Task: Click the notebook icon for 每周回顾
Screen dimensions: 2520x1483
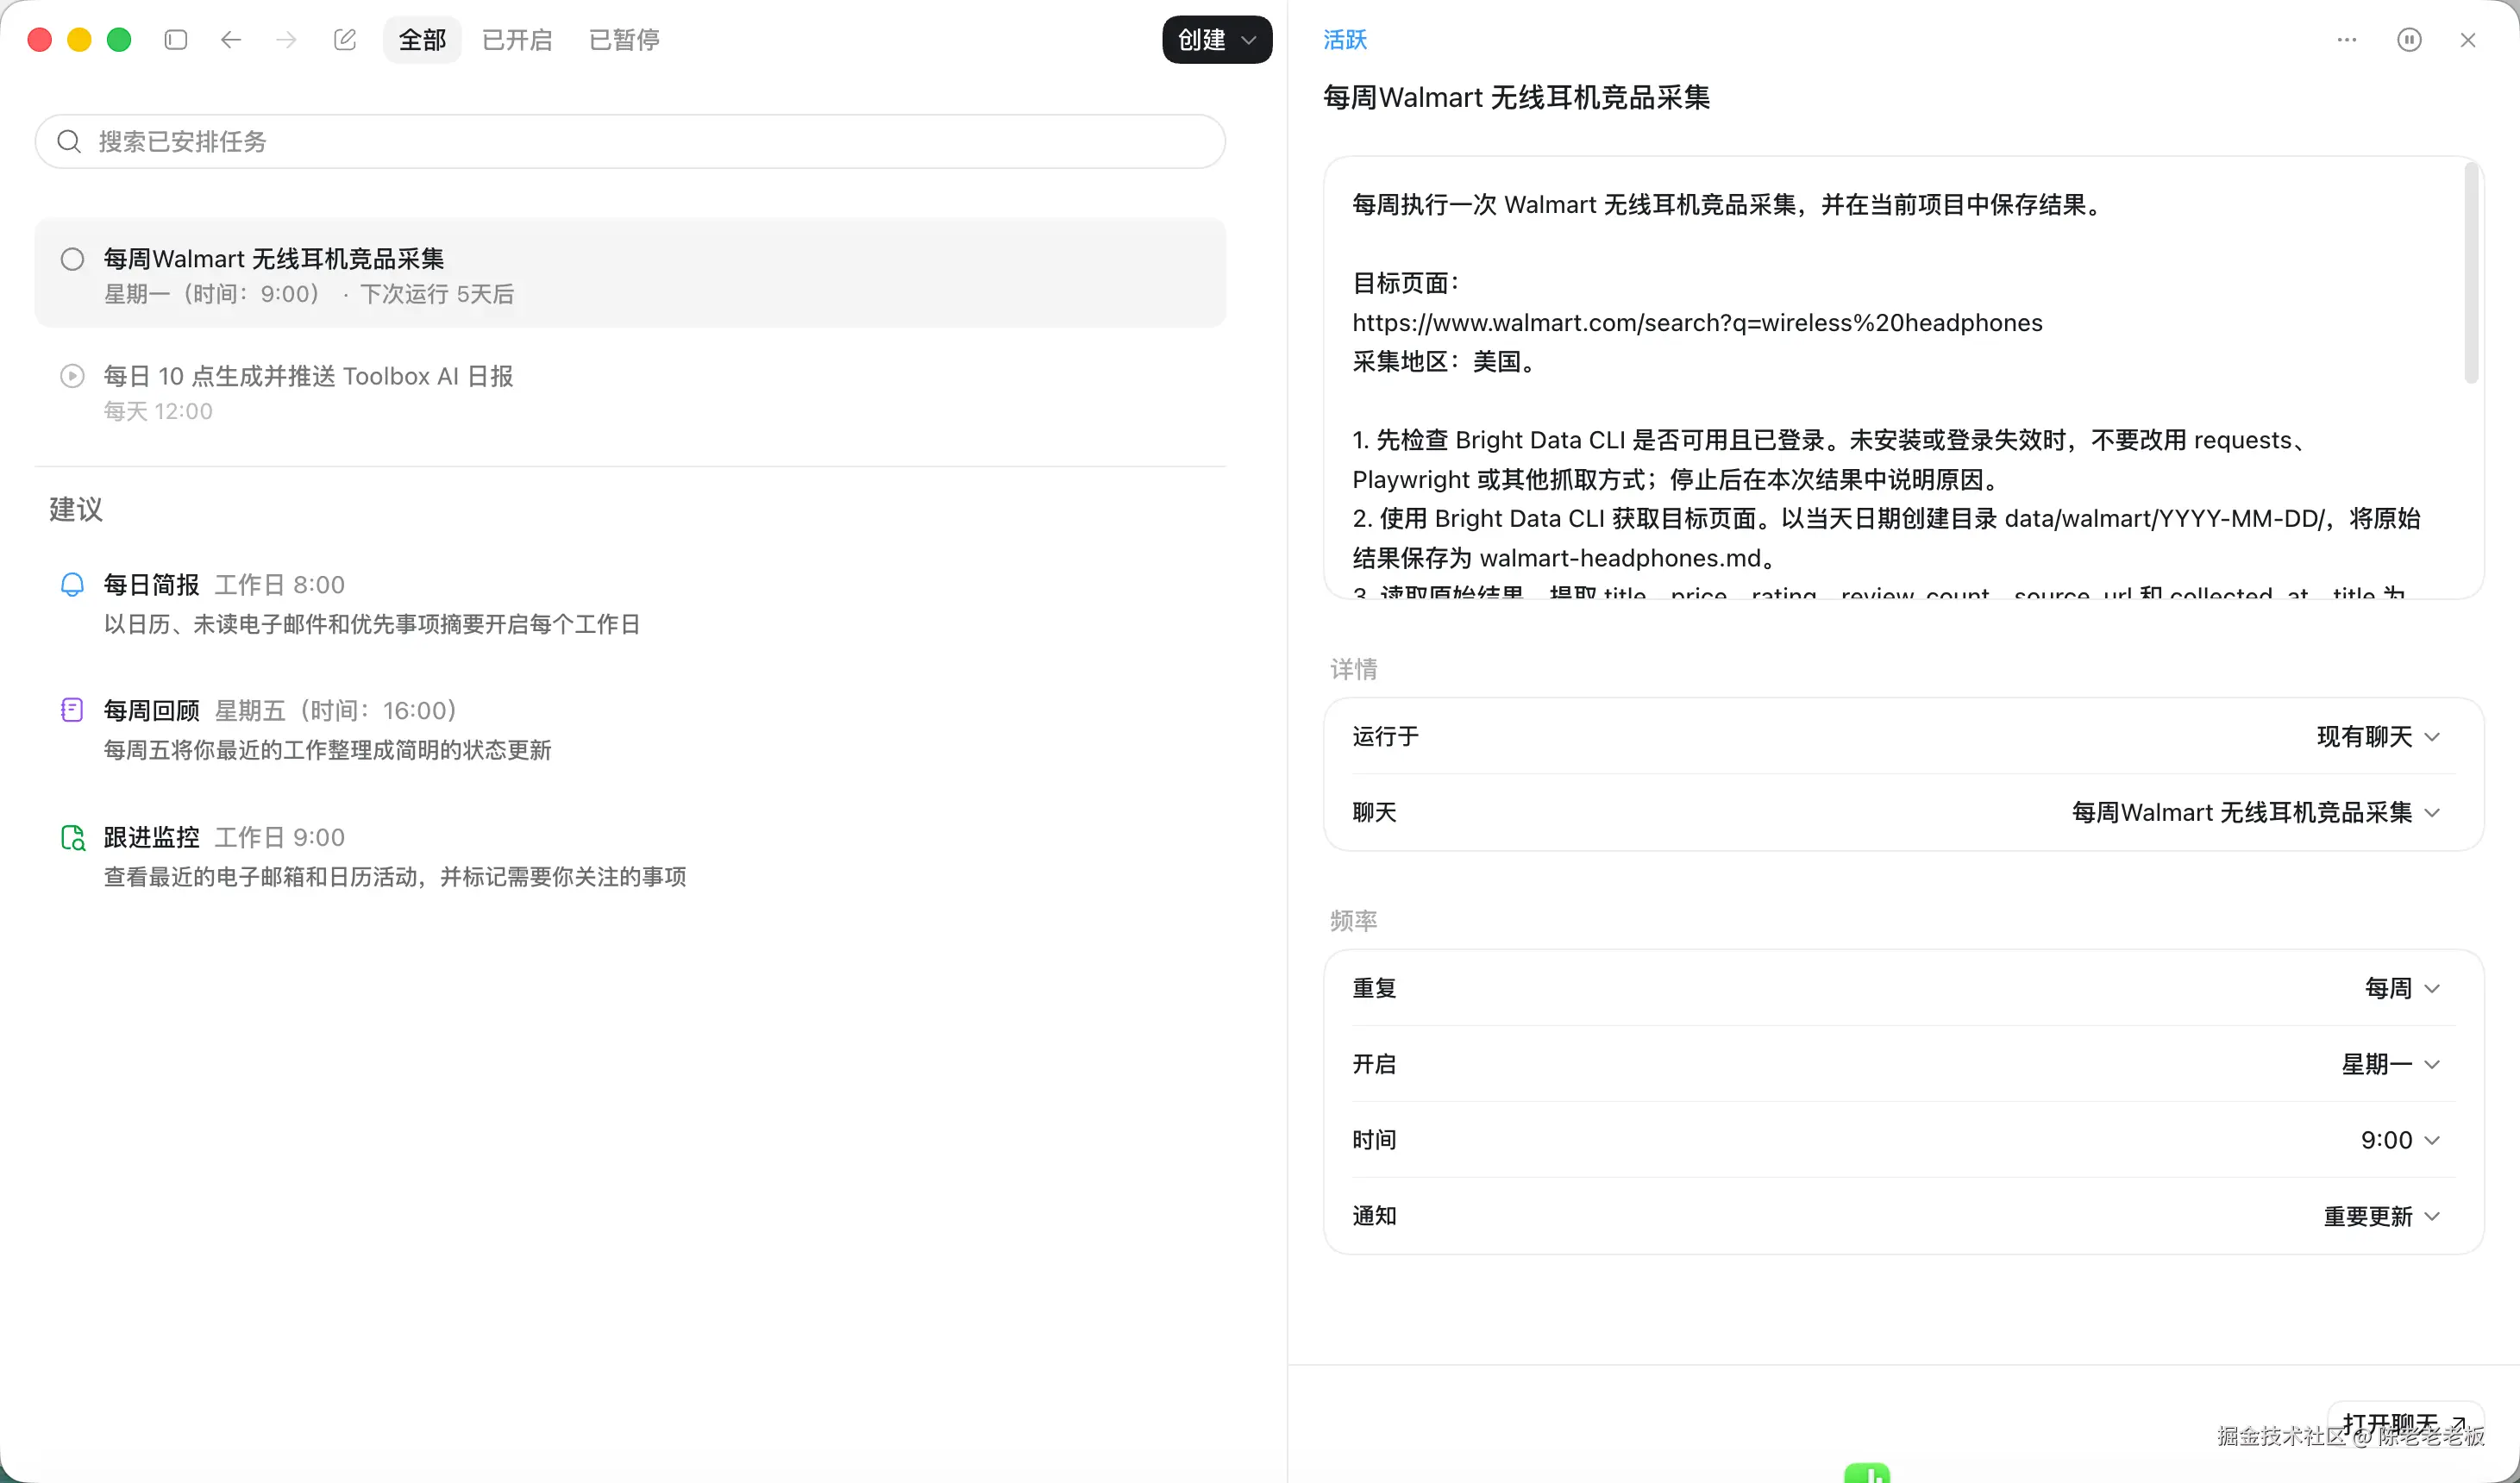Action: [x=72, y=710]
